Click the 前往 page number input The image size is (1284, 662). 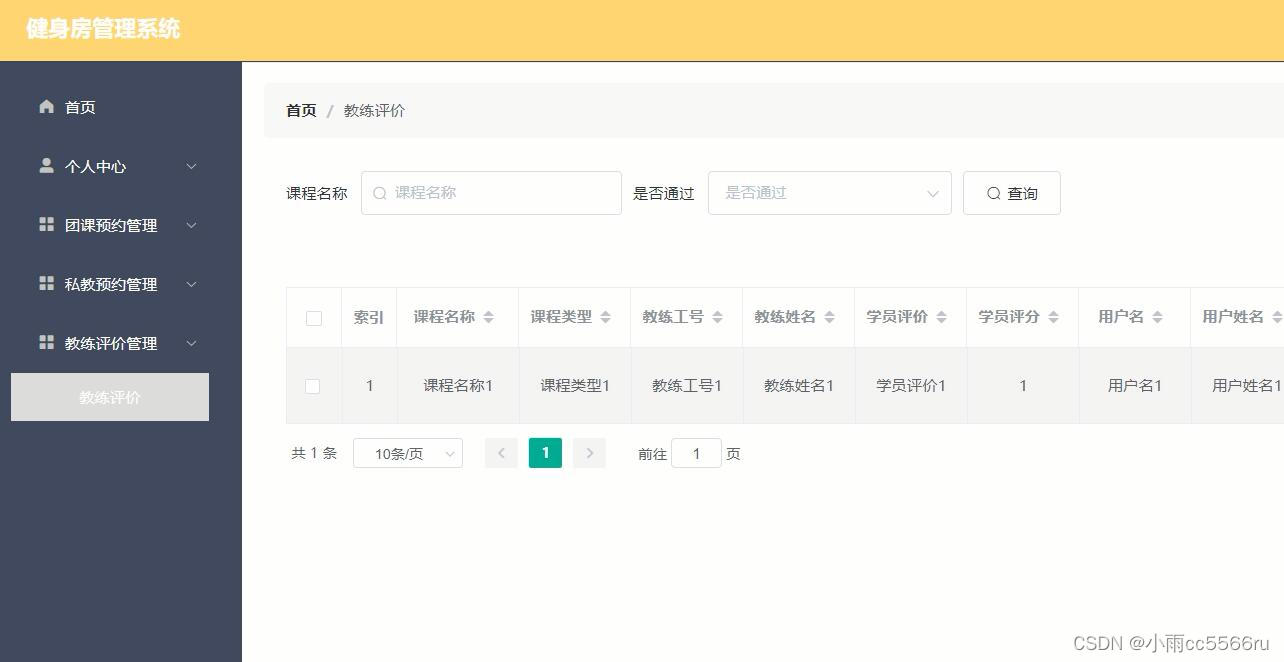pos(696,453)
